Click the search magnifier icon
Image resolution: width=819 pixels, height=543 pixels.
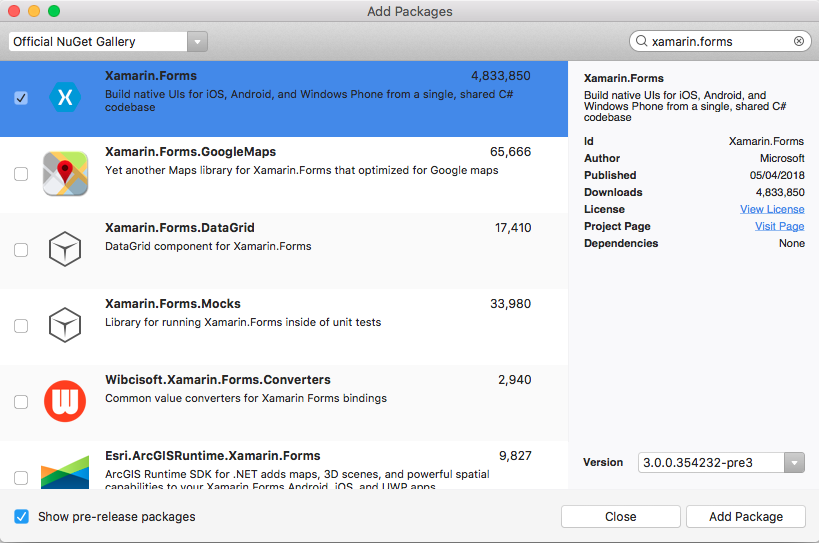[640, 42]
